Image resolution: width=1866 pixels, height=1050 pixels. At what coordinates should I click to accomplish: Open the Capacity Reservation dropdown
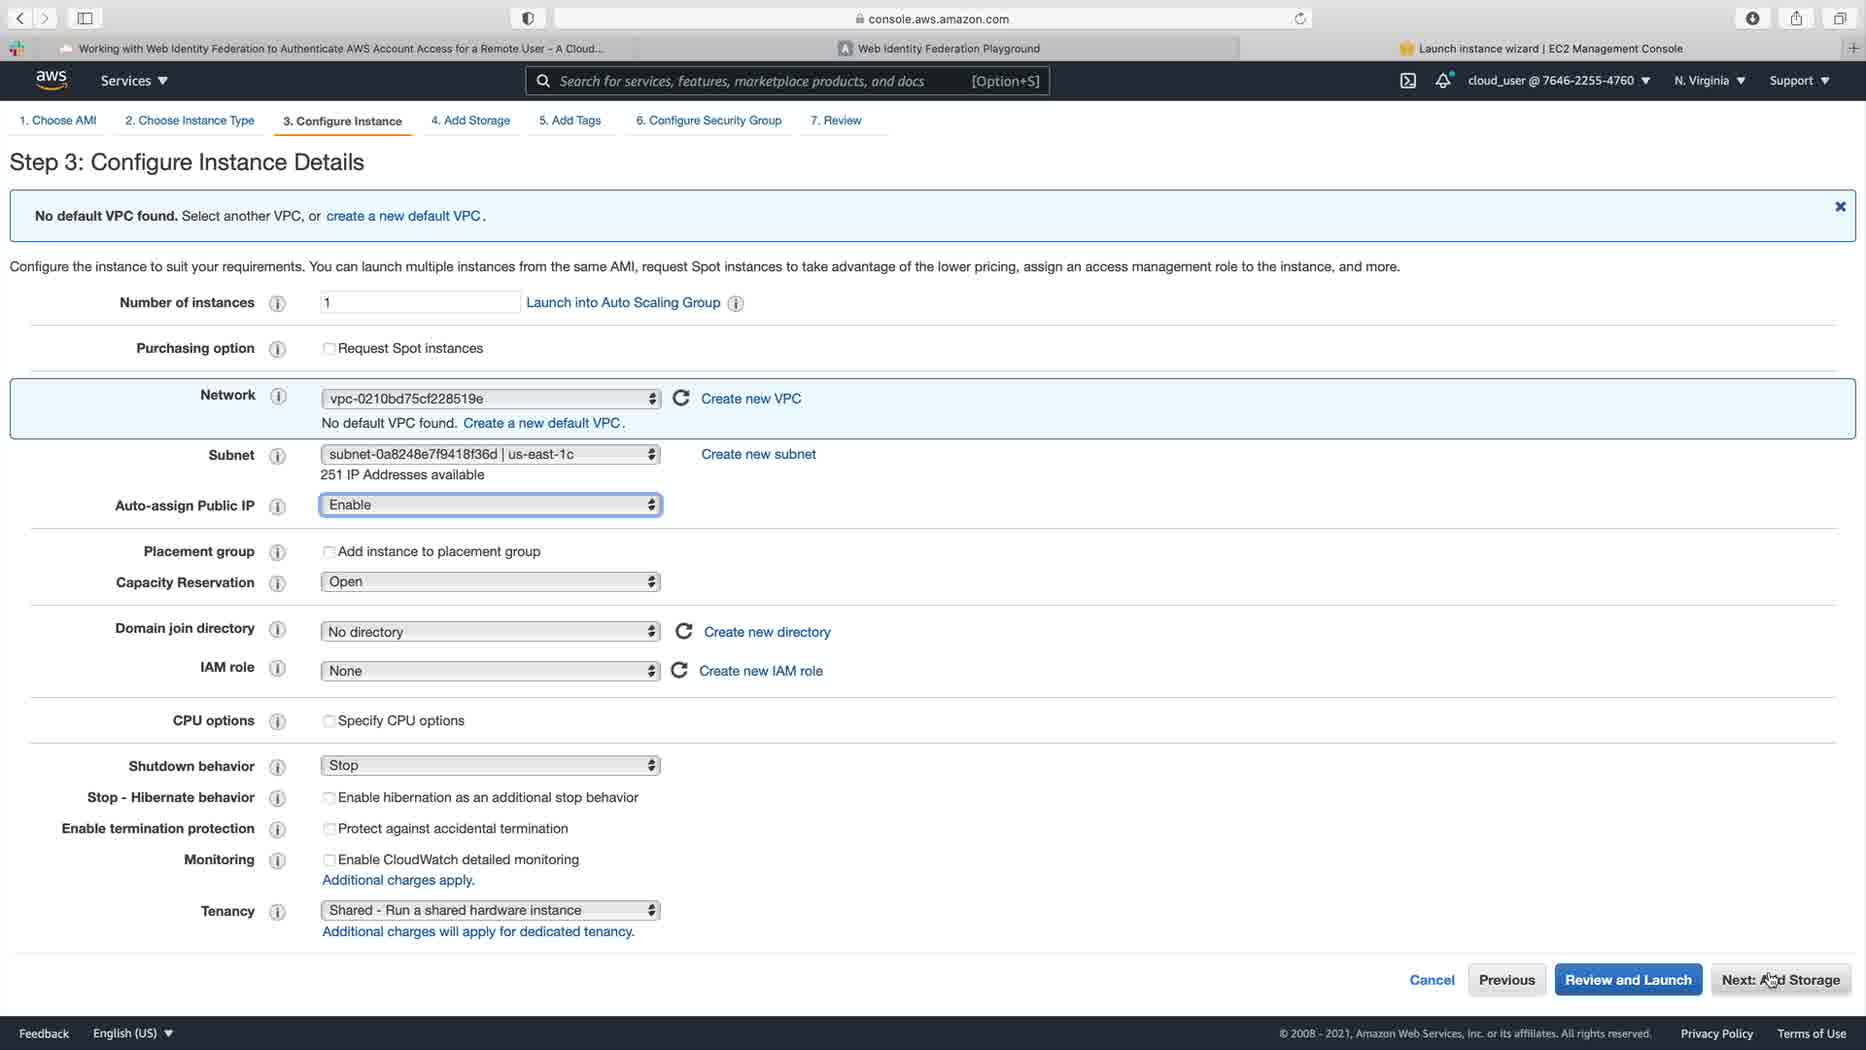(x=490, y=582)
